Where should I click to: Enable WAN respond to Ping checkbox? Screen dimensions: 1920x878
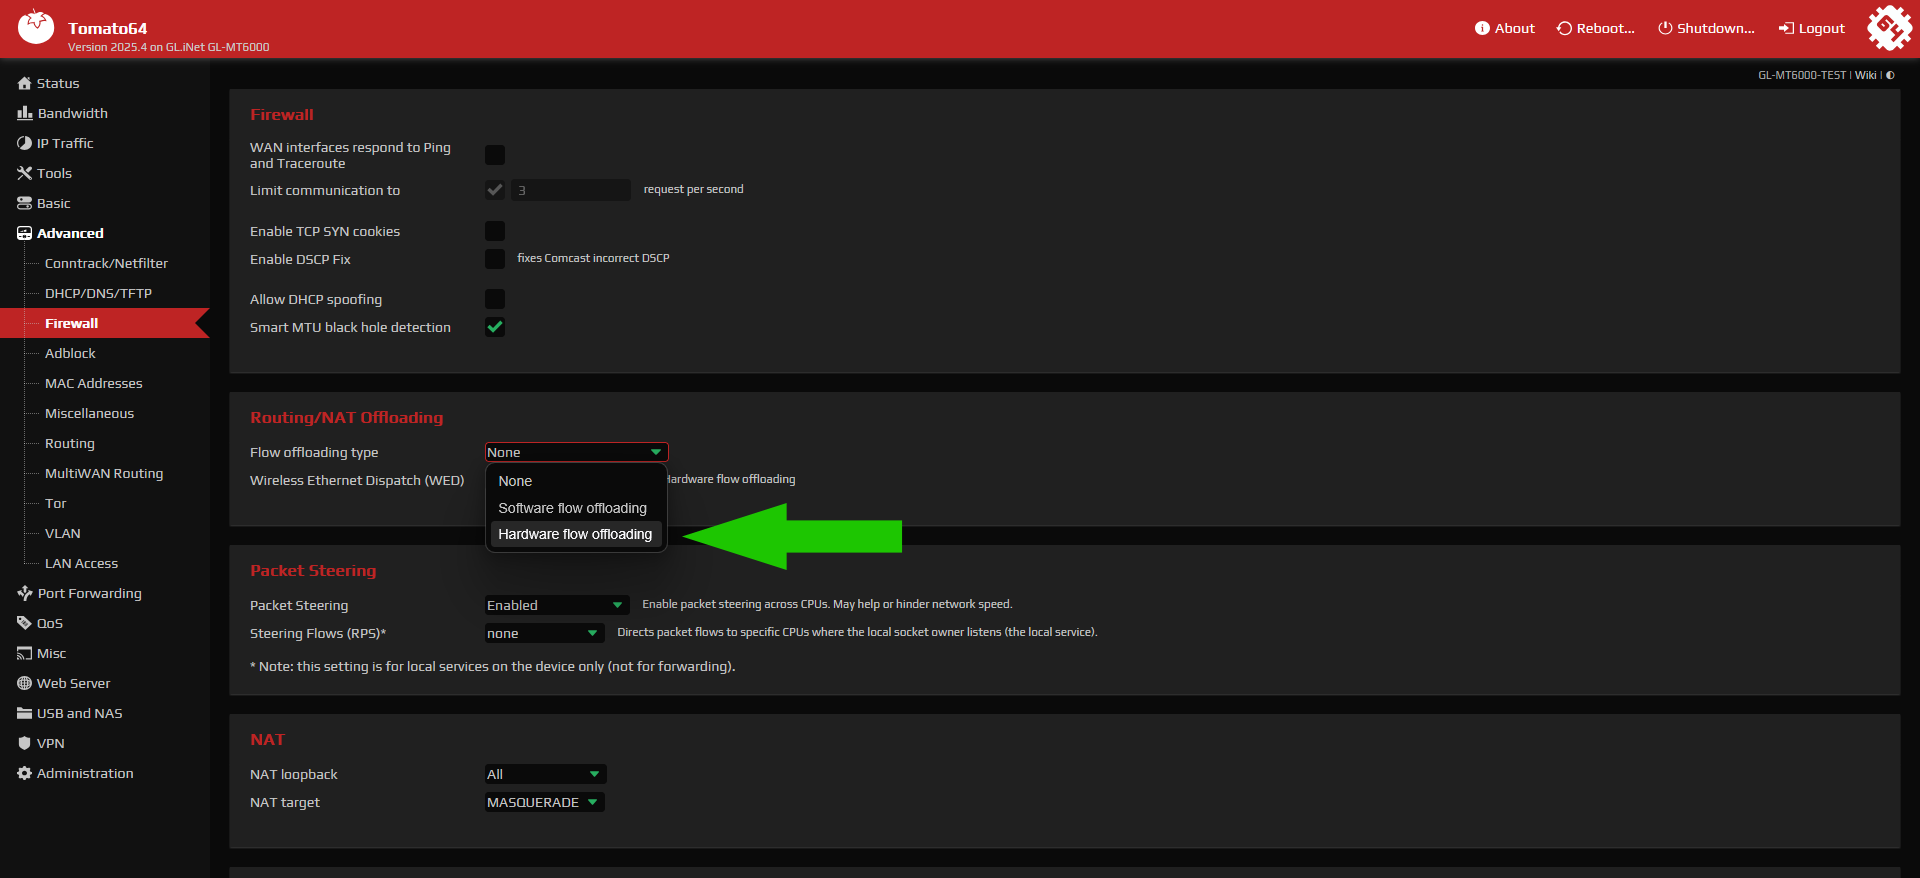pyautogui.click(x=495, y=155)
